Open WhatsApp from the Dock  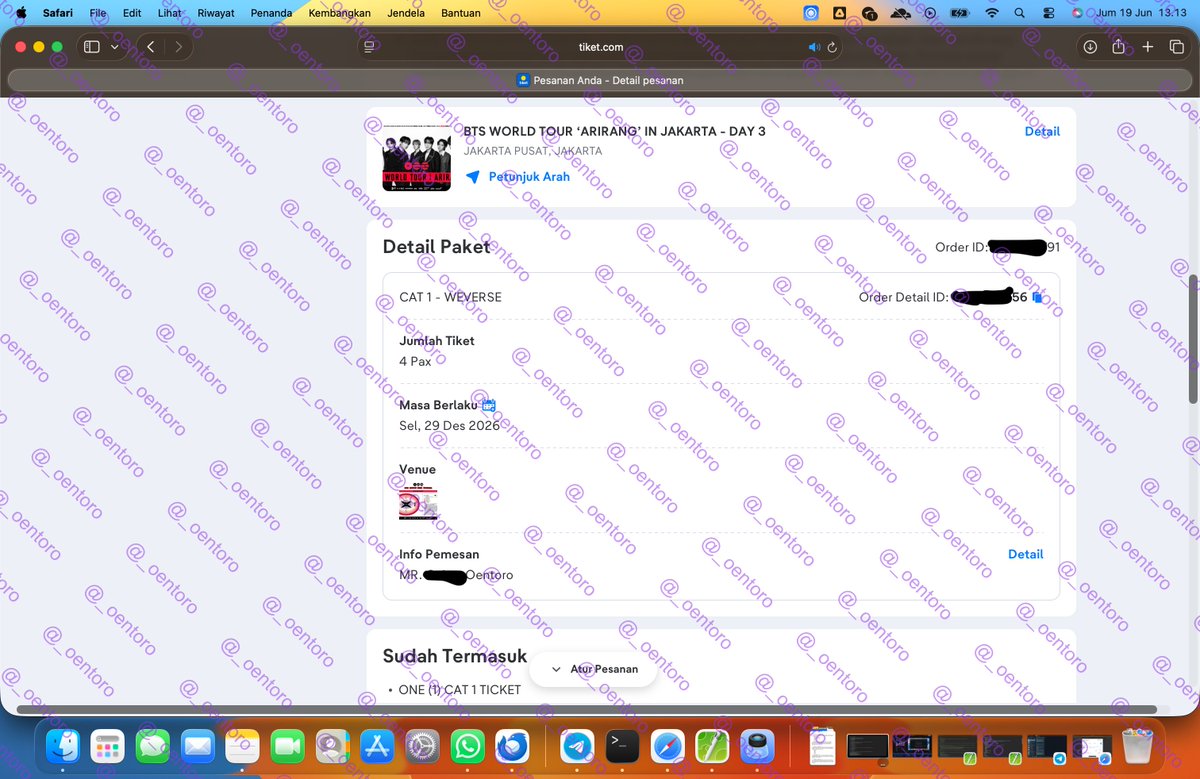467,746
